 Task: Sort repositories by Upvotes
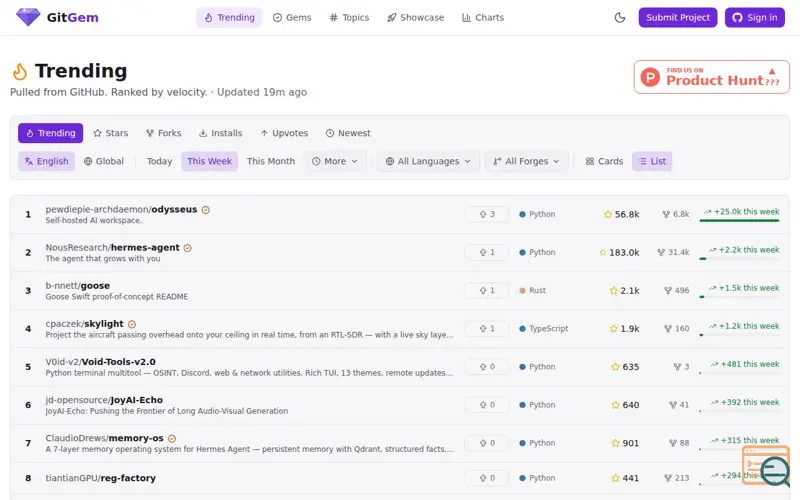point(284,133)
